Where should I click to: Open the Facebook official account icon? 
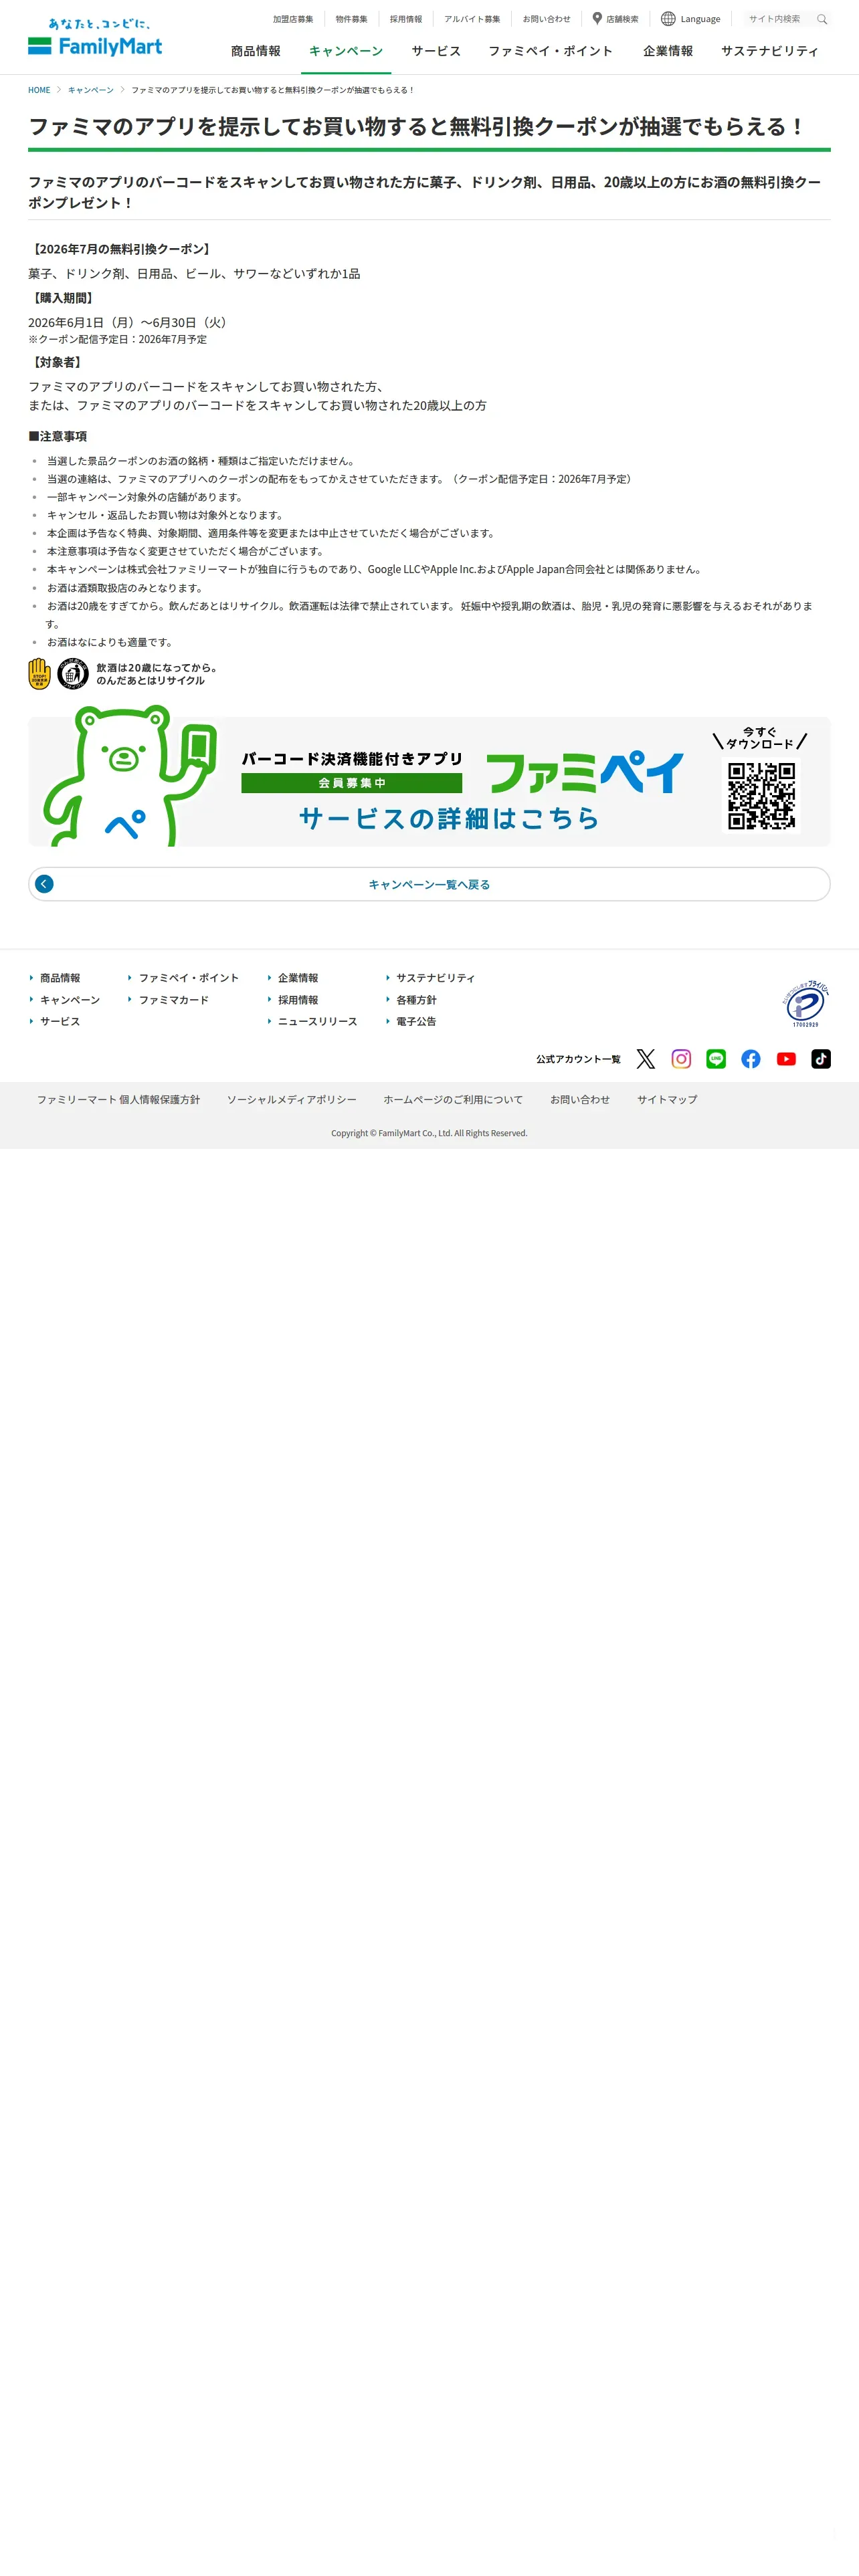coord(751,1059)
